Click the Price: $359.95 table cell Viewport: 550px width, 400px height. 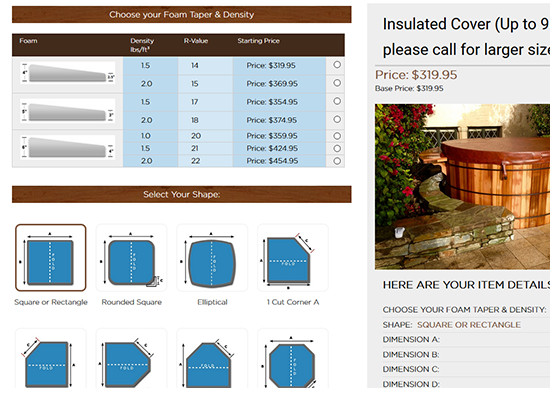click(280, 136)
